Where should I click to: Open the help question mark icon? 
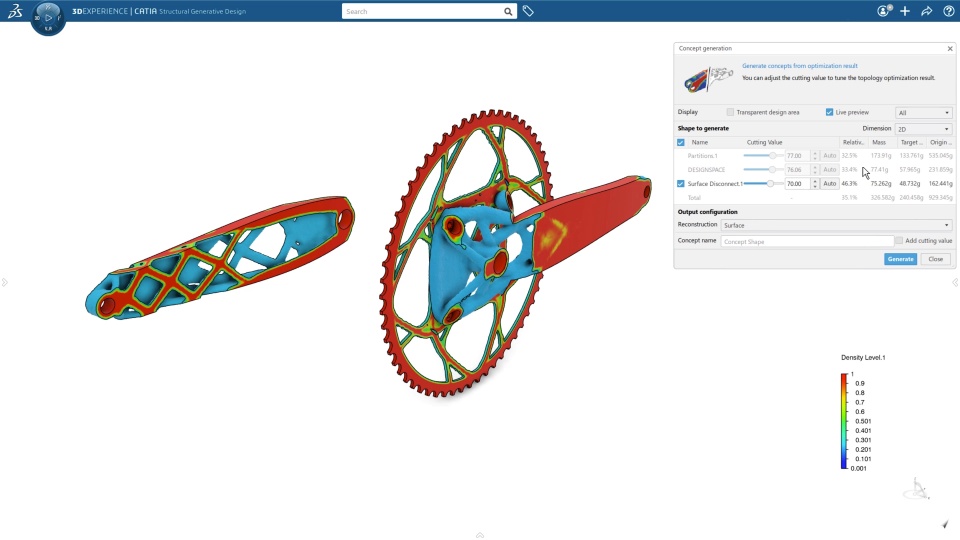click(948, 11)
